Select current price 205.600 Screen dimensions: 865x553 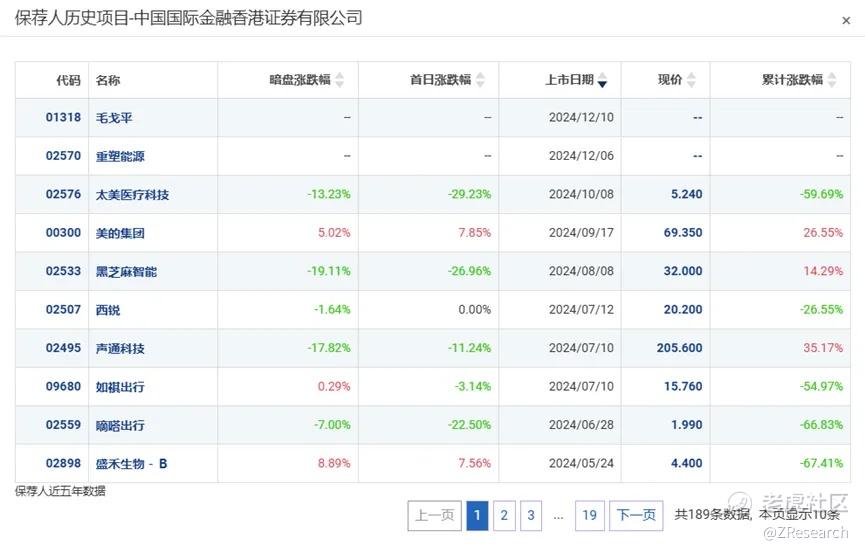pos(680,348)
